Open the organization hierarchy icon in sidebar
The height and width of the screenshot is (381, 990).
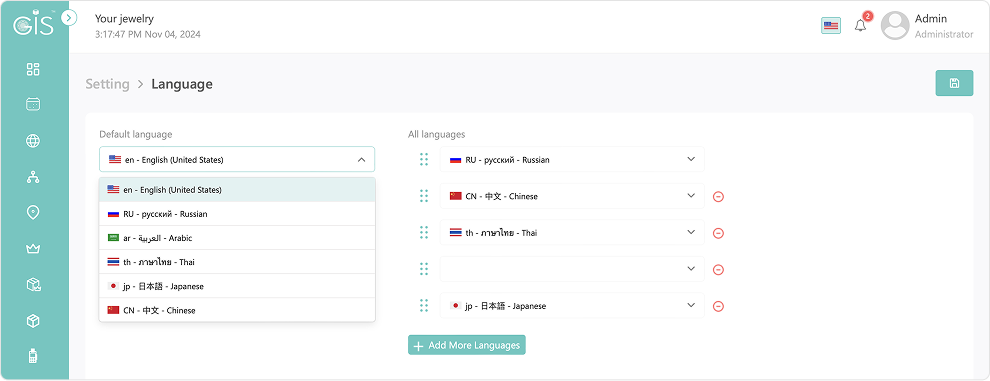[33, 177]
